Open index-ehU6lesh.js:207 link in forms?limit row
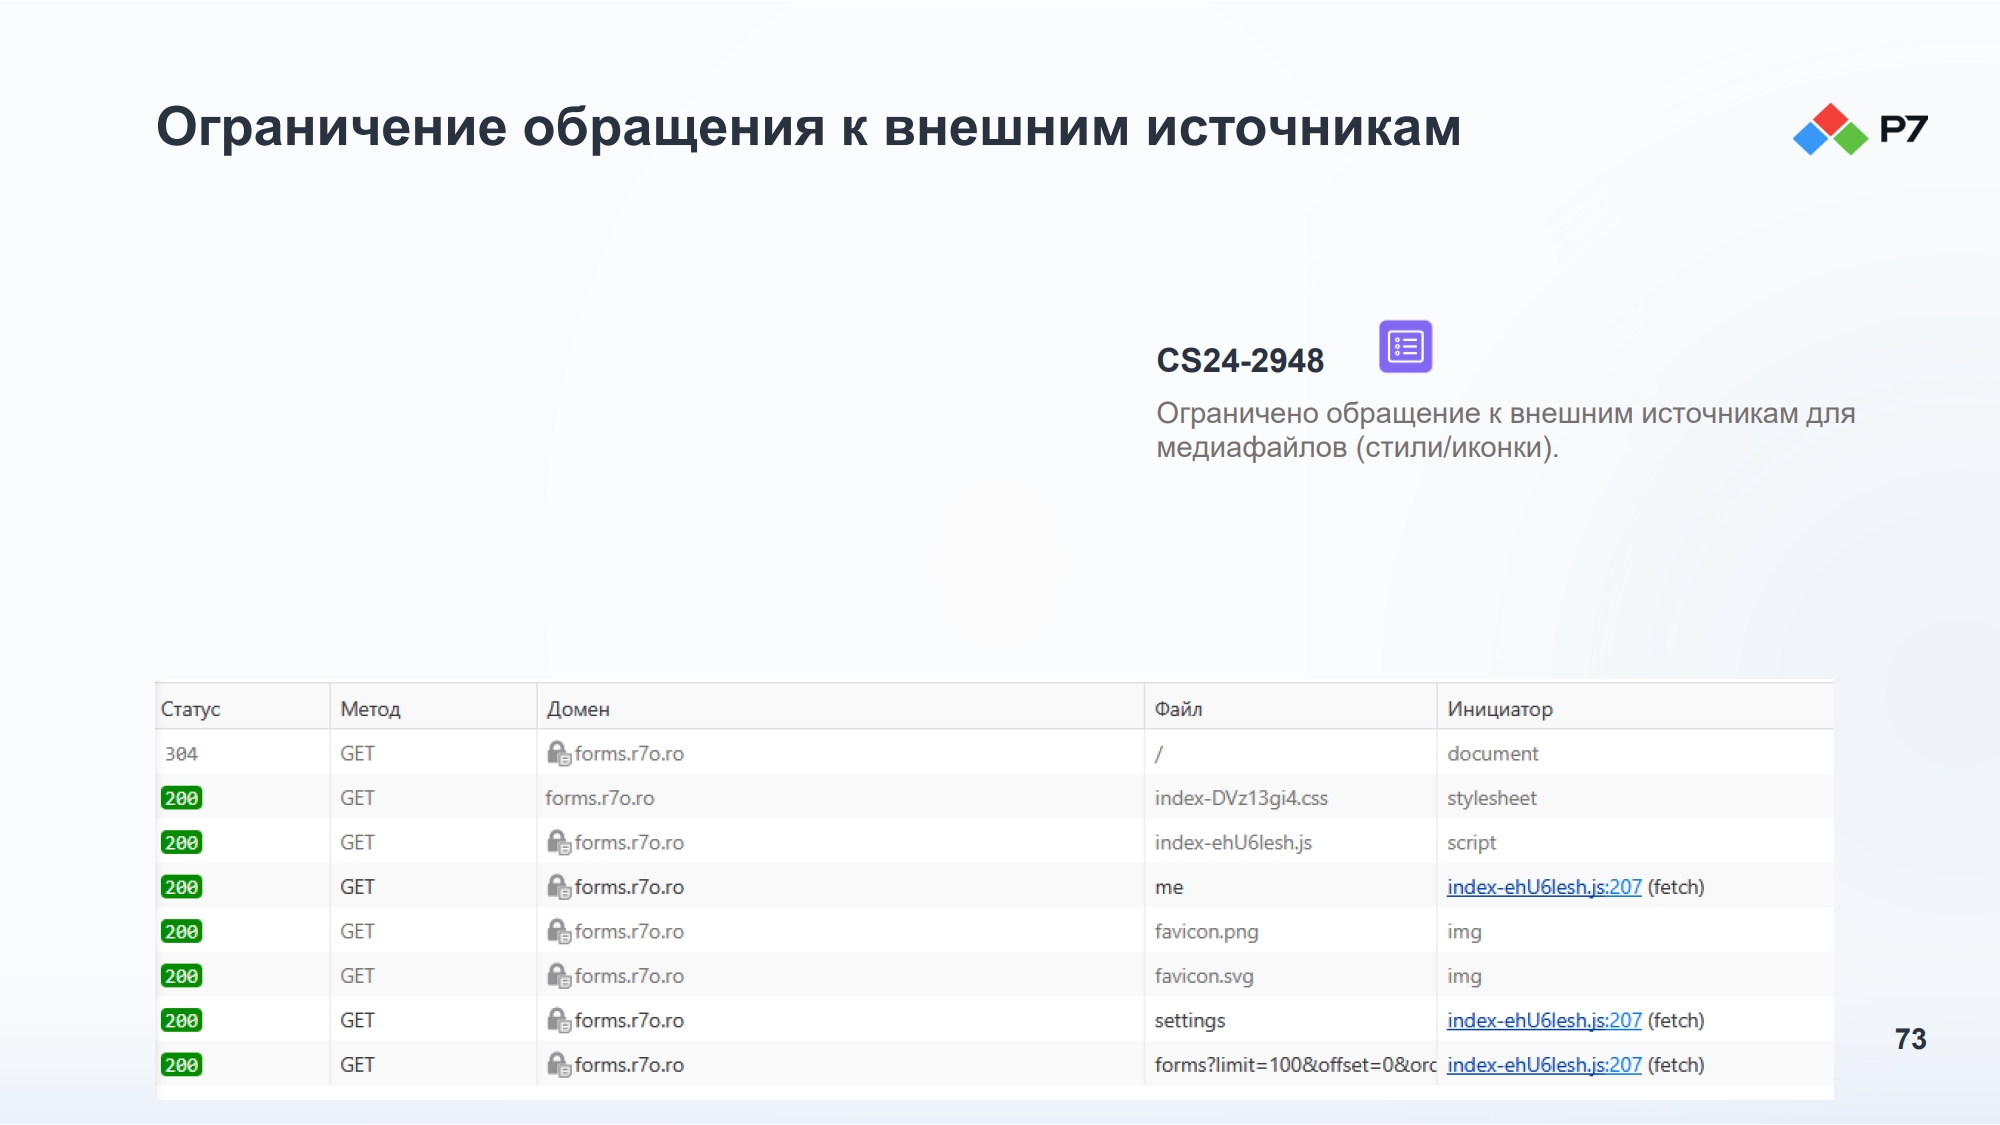Viewport: 2000px width, 1125px height. (x=1544, y=1065)
